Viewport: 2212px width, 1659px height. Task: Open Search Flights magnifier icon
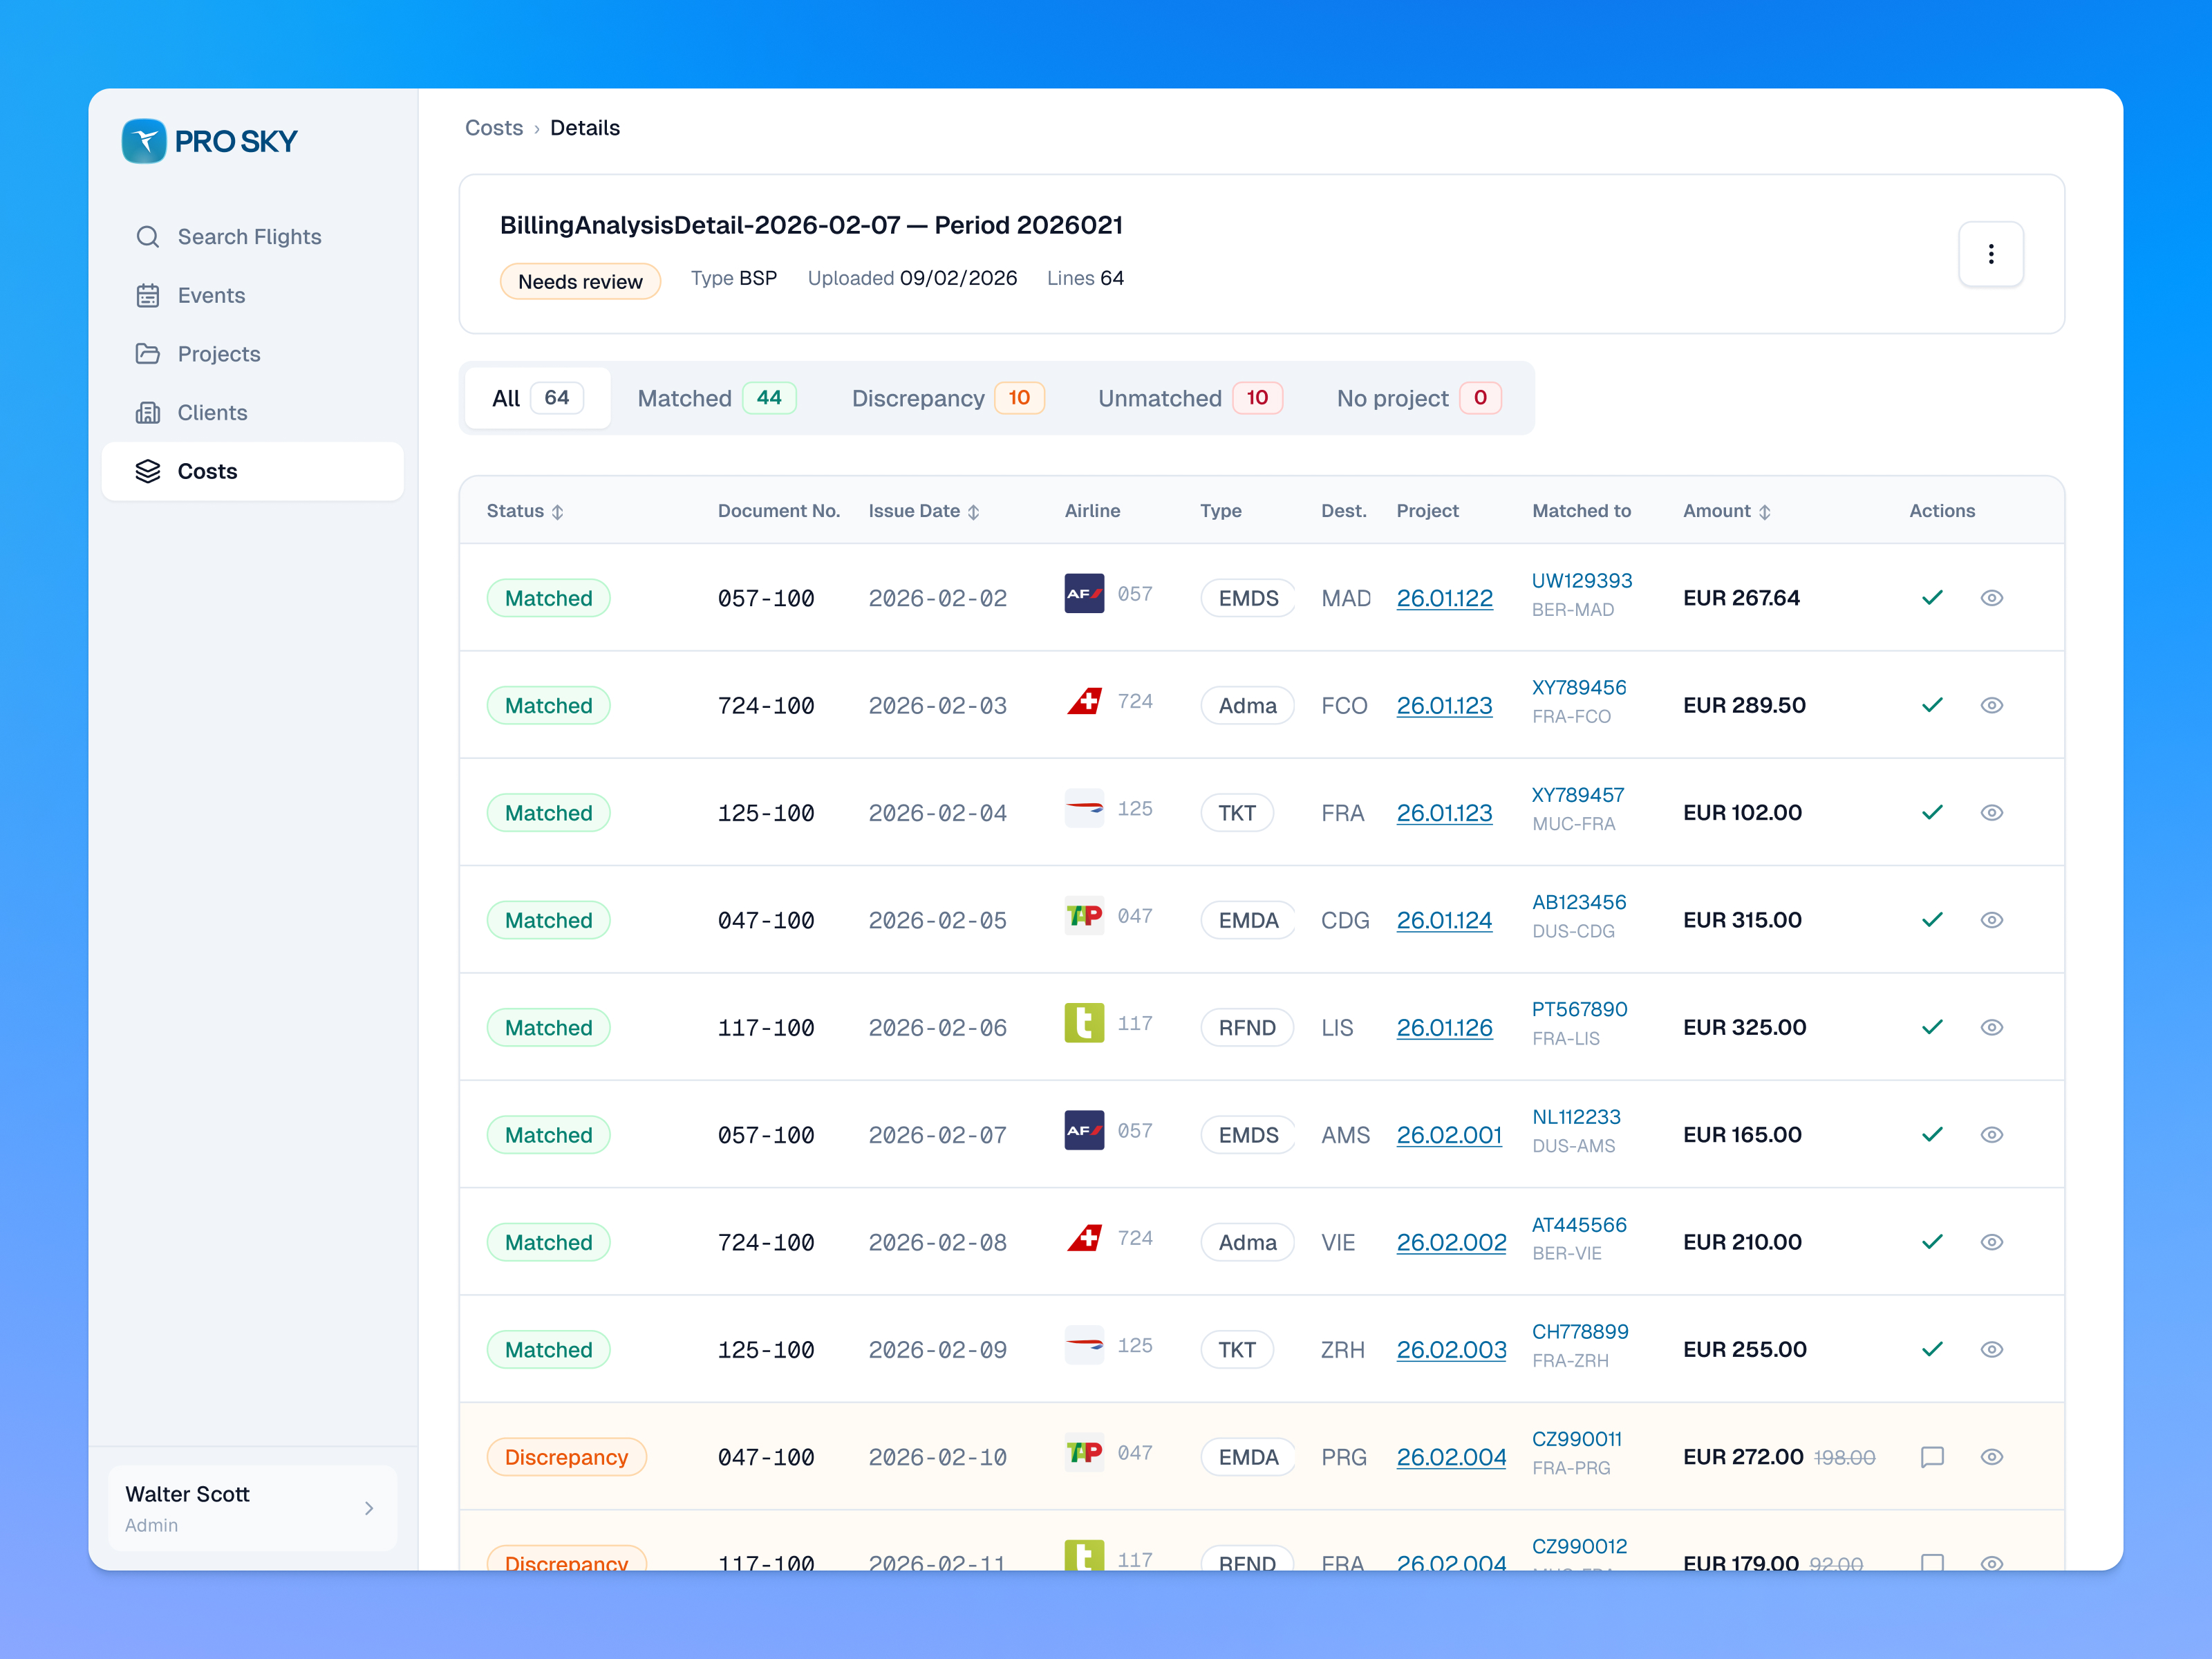click(x=148, y=237)
